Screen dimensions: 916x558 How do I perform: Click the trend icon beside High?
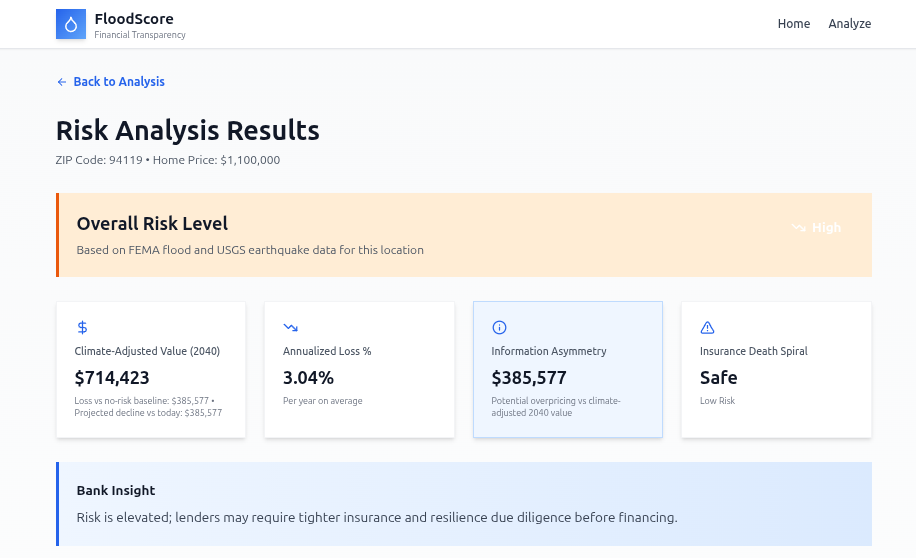click(x=799, y=227)
